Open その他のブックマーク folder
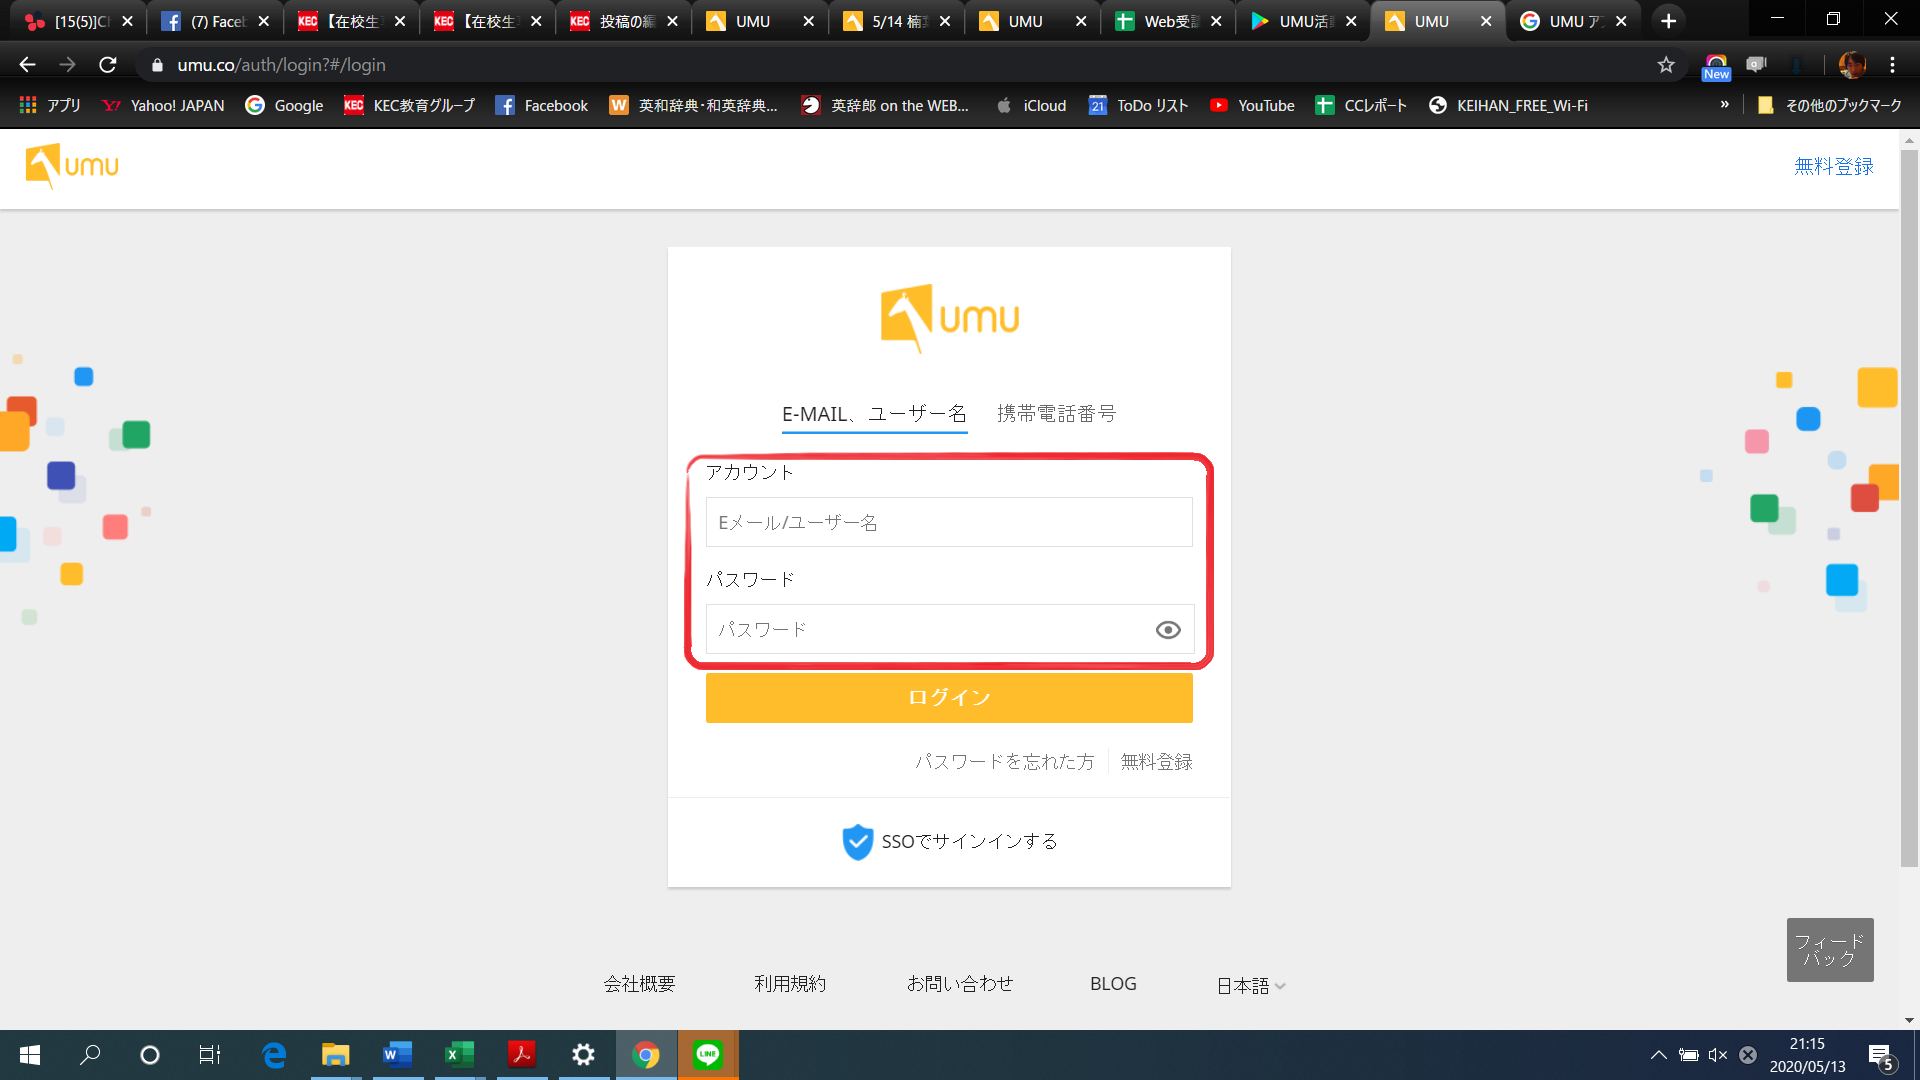Viewport: 1920px width, 1080px height. (1830, 105)
